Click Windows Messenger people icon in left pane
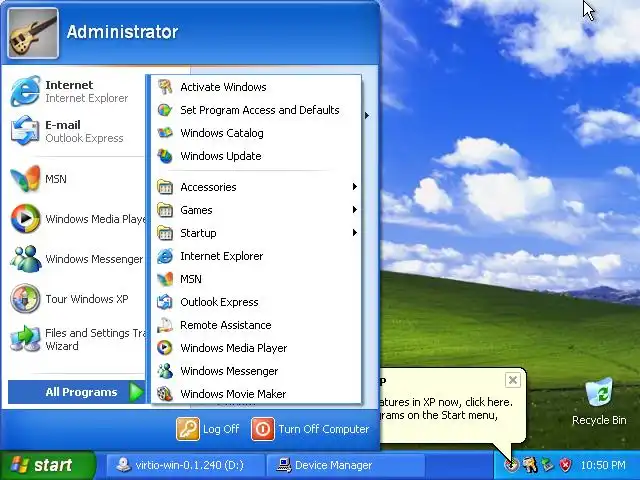 pos(25,259)
